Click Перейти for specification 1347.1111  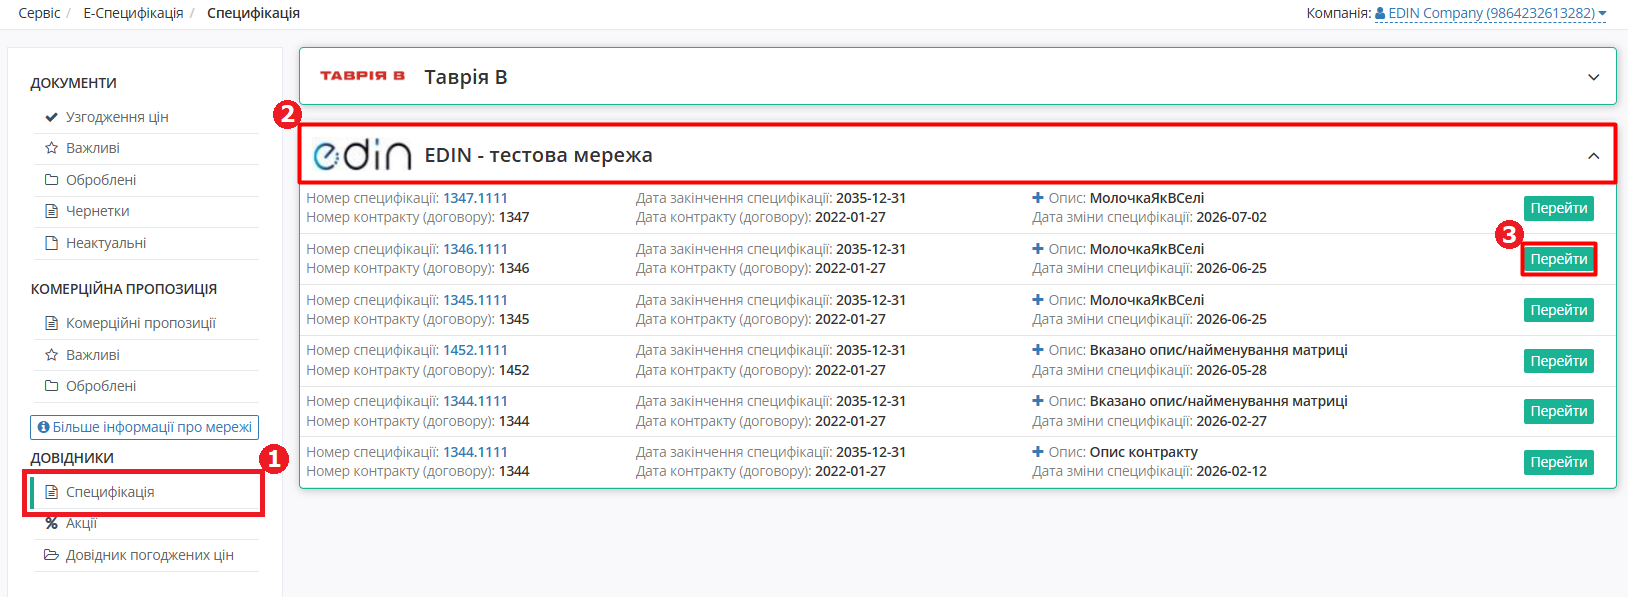click(1559, 208)
